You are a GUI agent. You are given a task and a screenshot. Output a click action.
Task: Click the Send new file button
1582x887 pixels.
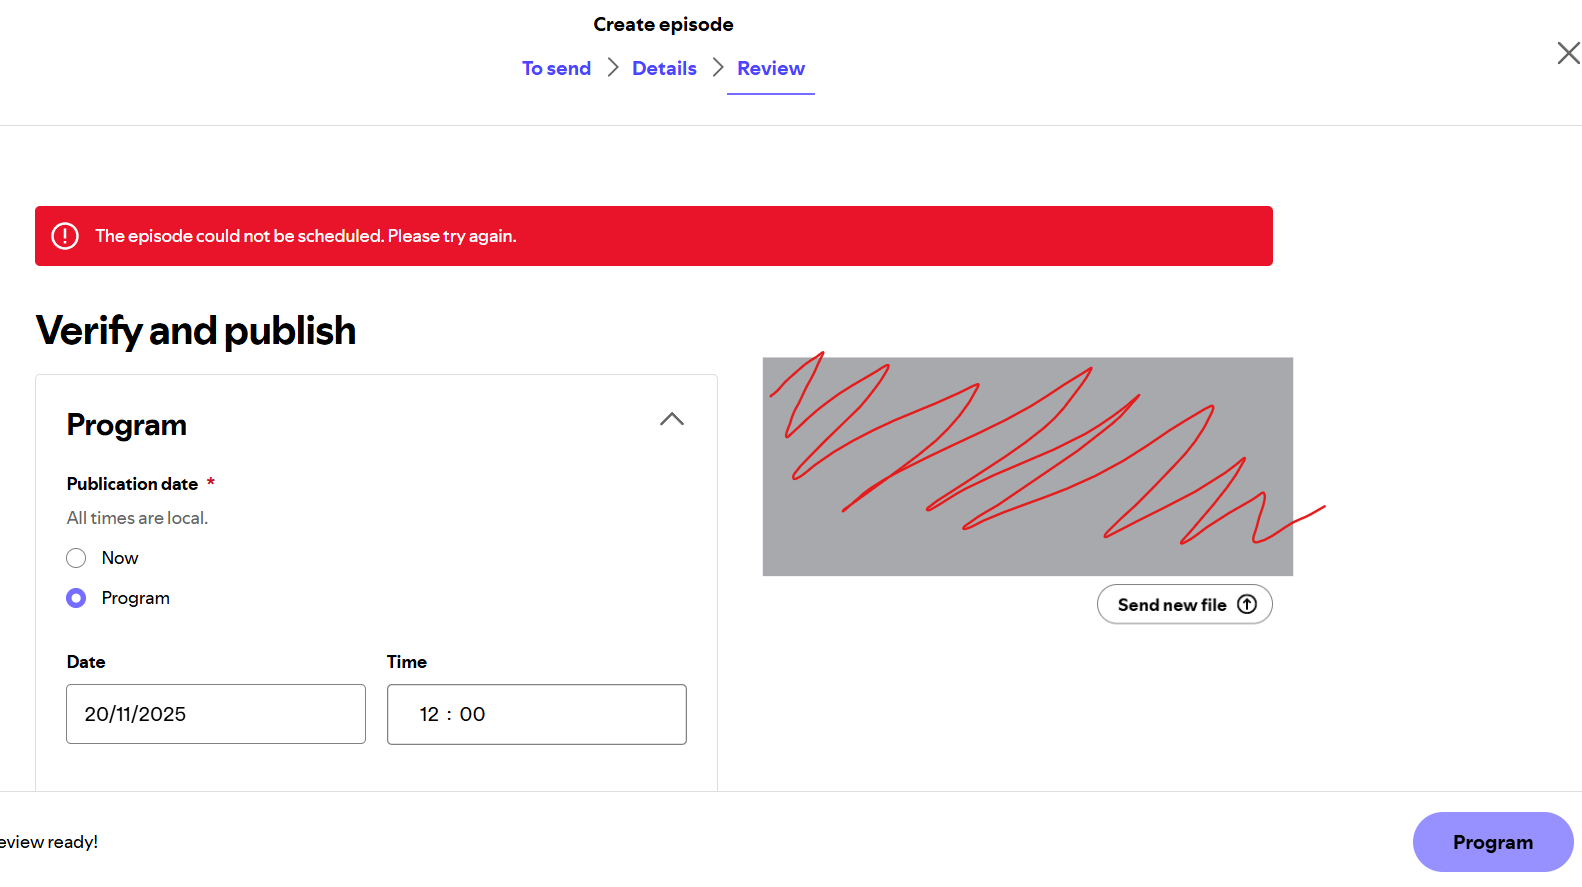(1185, 604)
